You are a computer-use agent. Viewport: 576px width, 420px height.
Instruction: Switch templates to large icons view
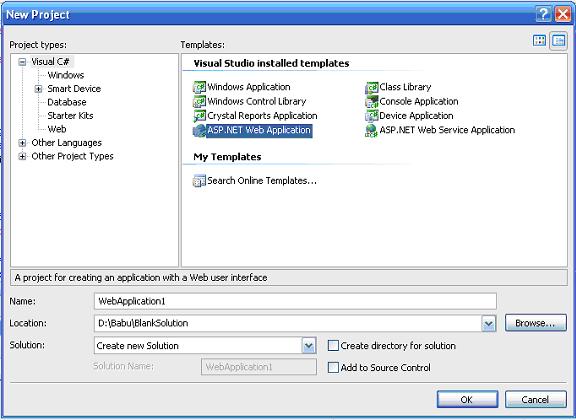[x=539, y=40]
